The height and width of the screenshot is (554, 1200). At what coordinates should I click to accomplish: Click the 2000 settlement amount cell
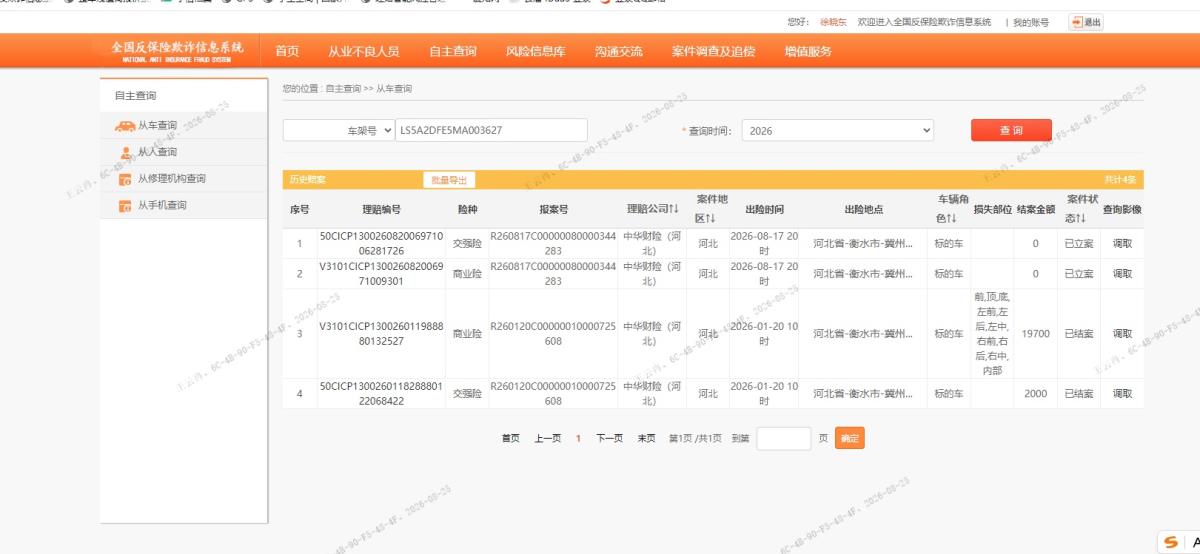1035,394
